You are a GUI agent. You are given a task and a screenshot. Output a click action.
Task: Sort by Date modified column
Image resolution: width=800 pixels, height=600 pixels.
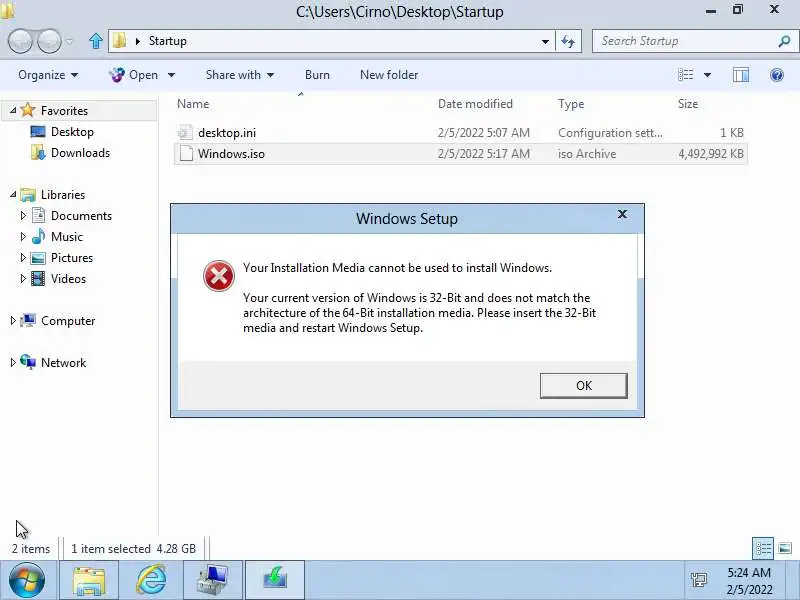point(475,104)
